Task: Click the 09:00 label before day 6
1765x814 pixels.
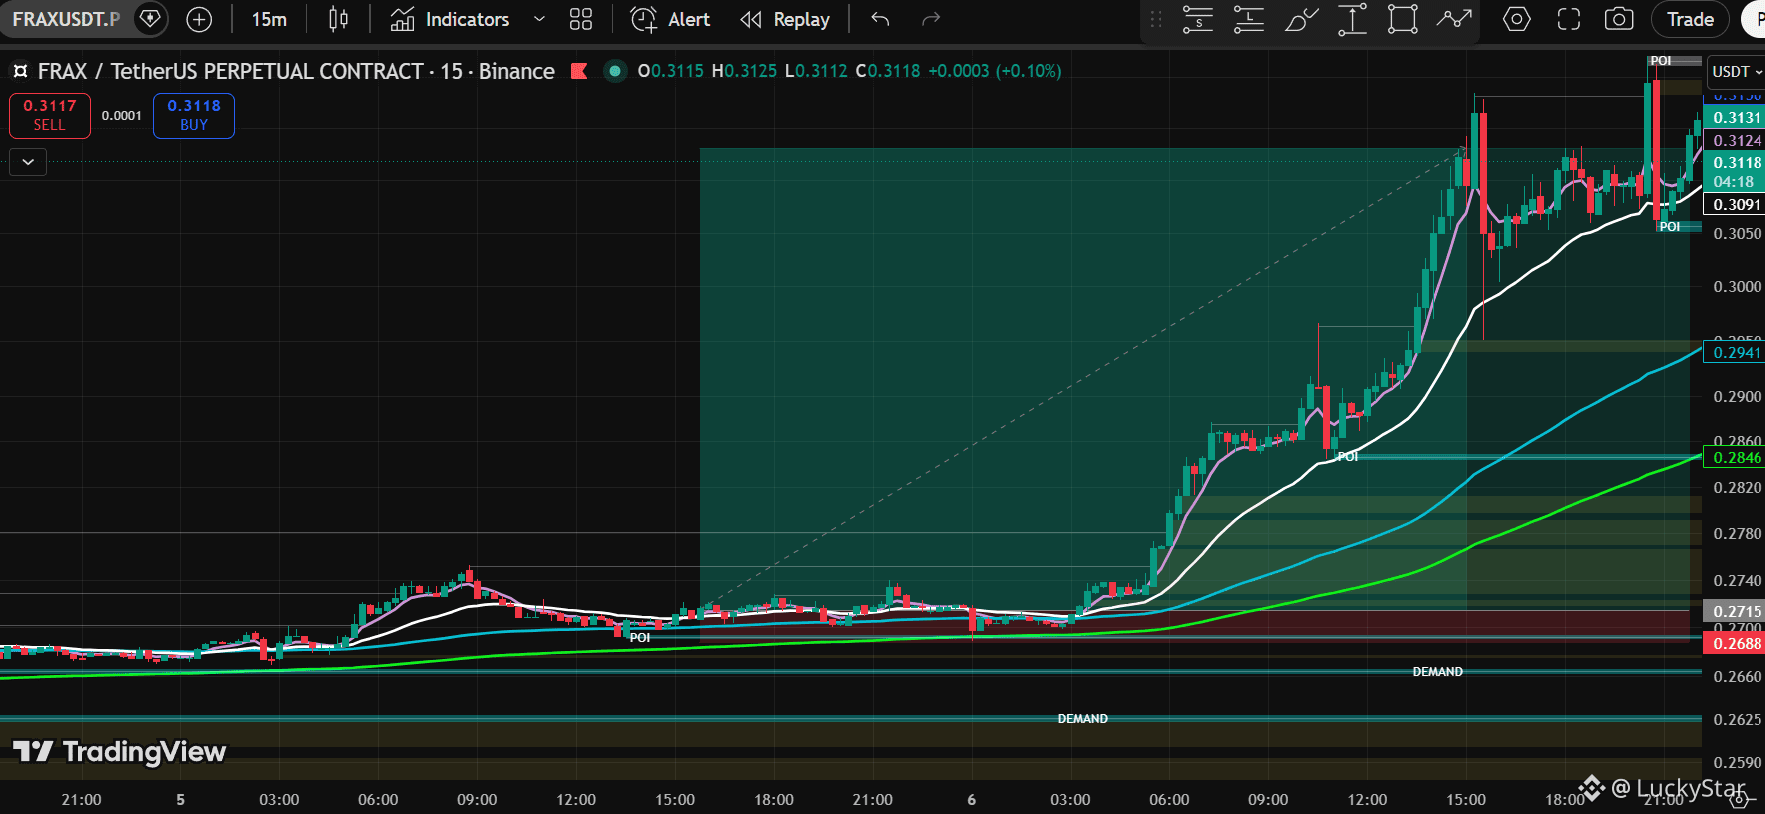Action: (477, 799)
